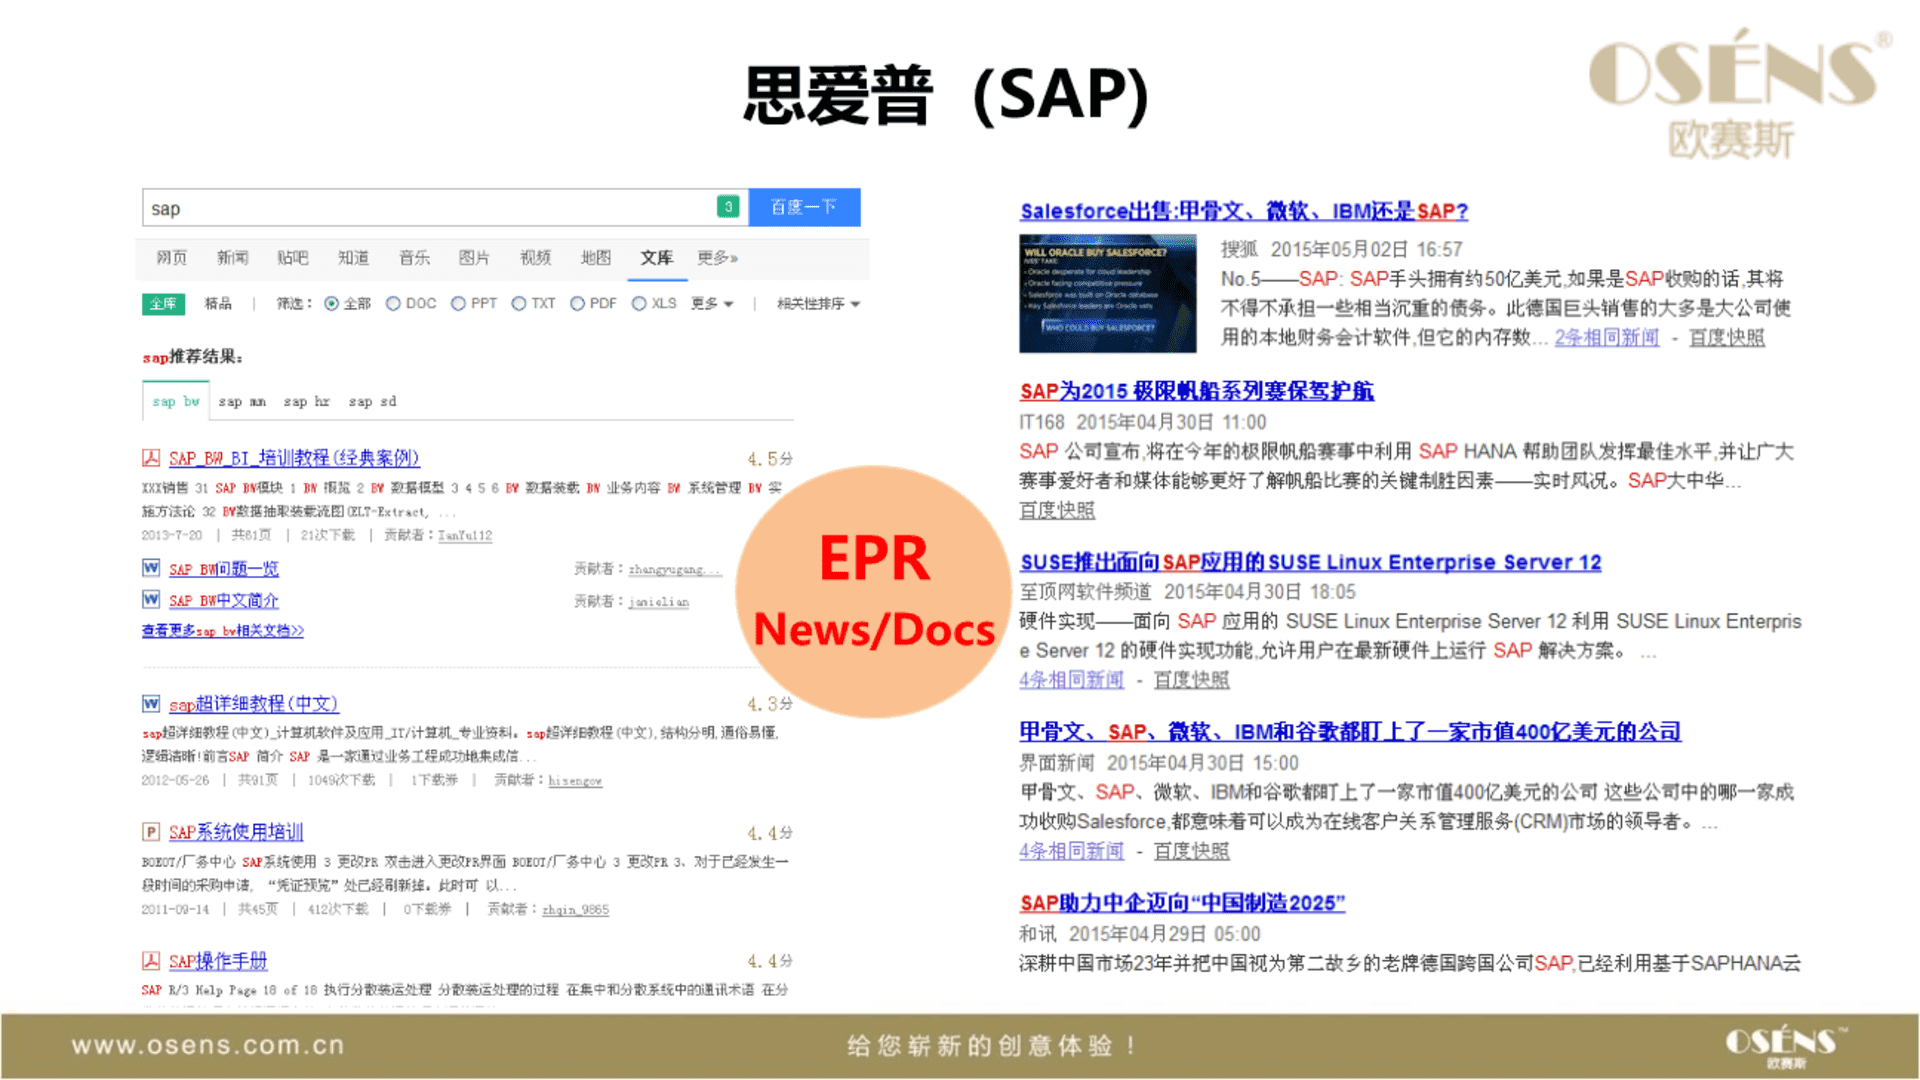Open SAP_BW_BI_培训教程(经典案例) document link

[x=294, y=458]
